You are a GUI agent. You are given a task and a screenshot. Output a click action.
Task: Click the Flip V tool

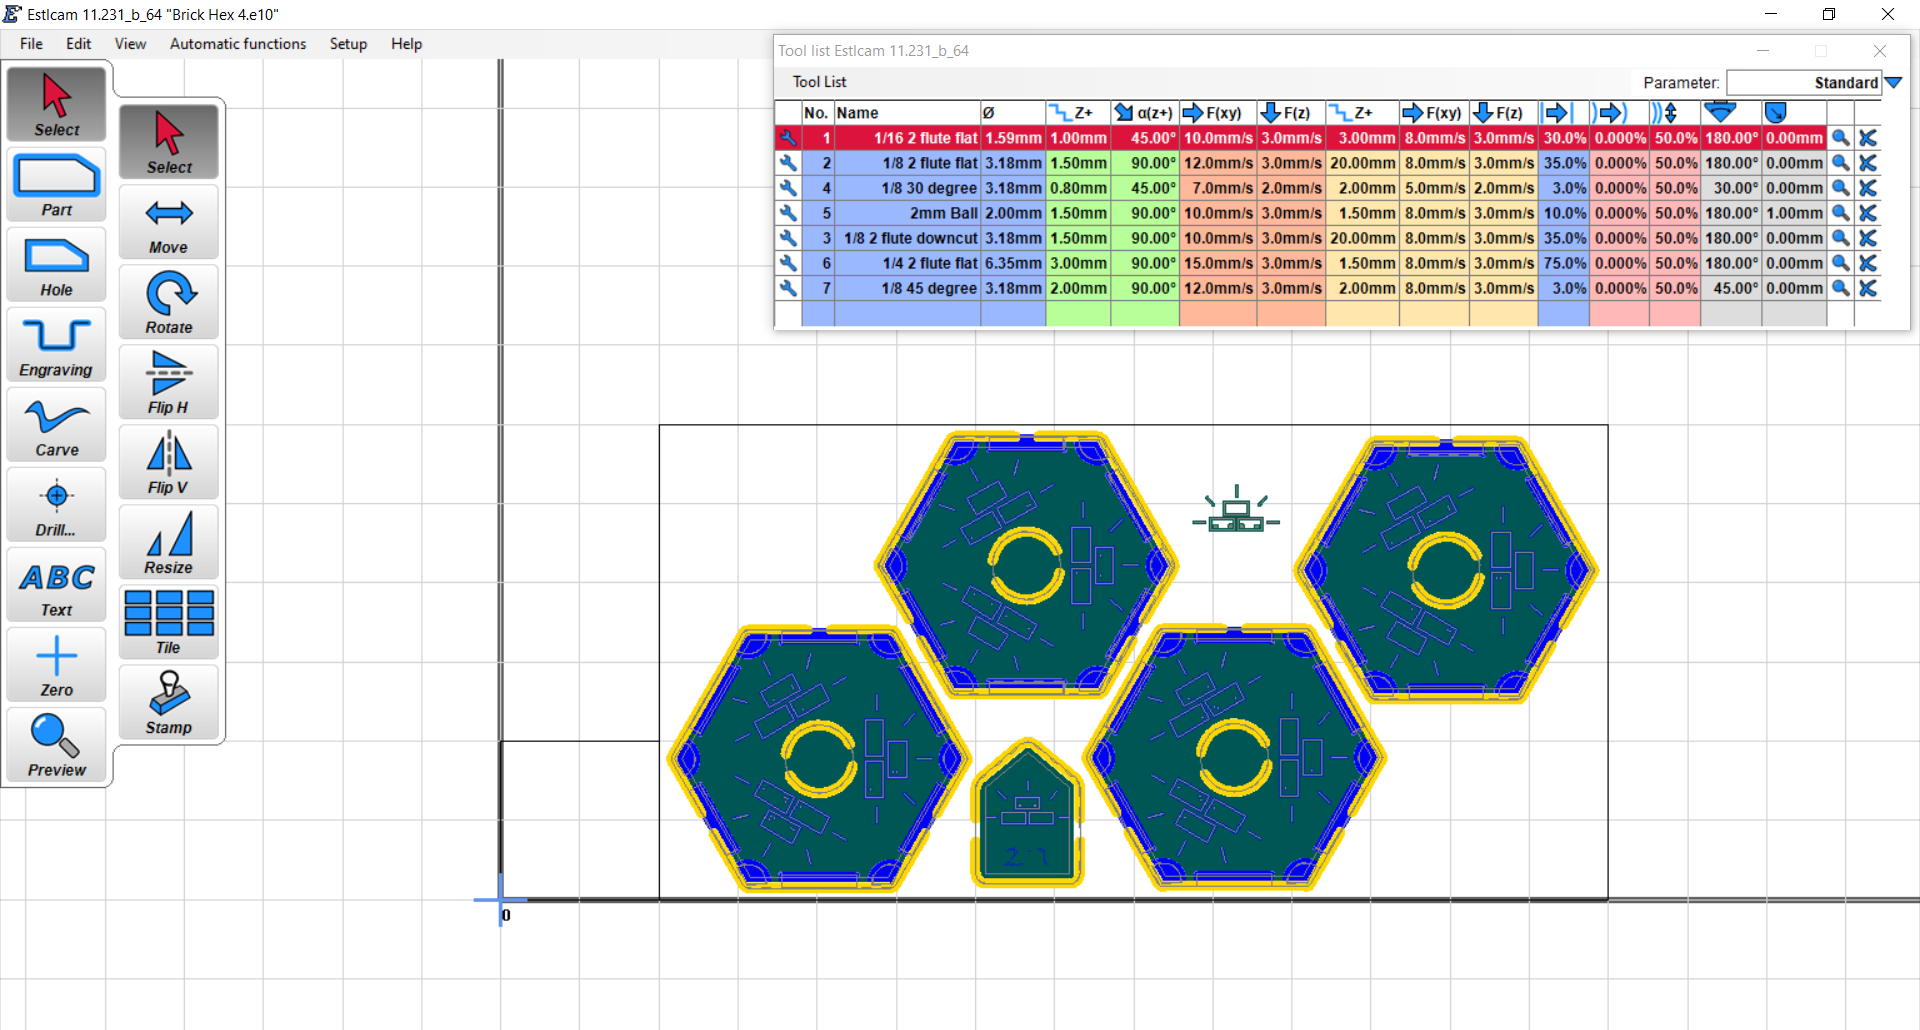(x=169, y=462)
